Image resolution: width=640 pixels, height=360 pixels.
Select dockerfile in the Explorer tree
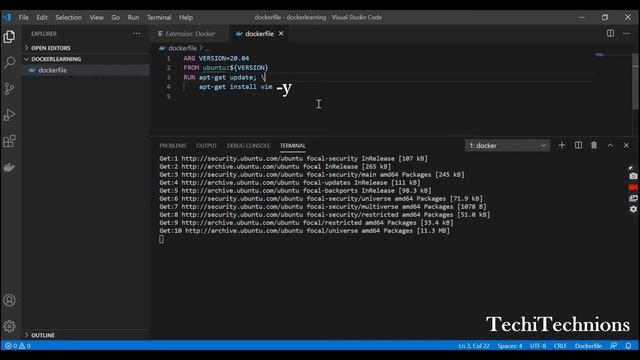point(86,70)
